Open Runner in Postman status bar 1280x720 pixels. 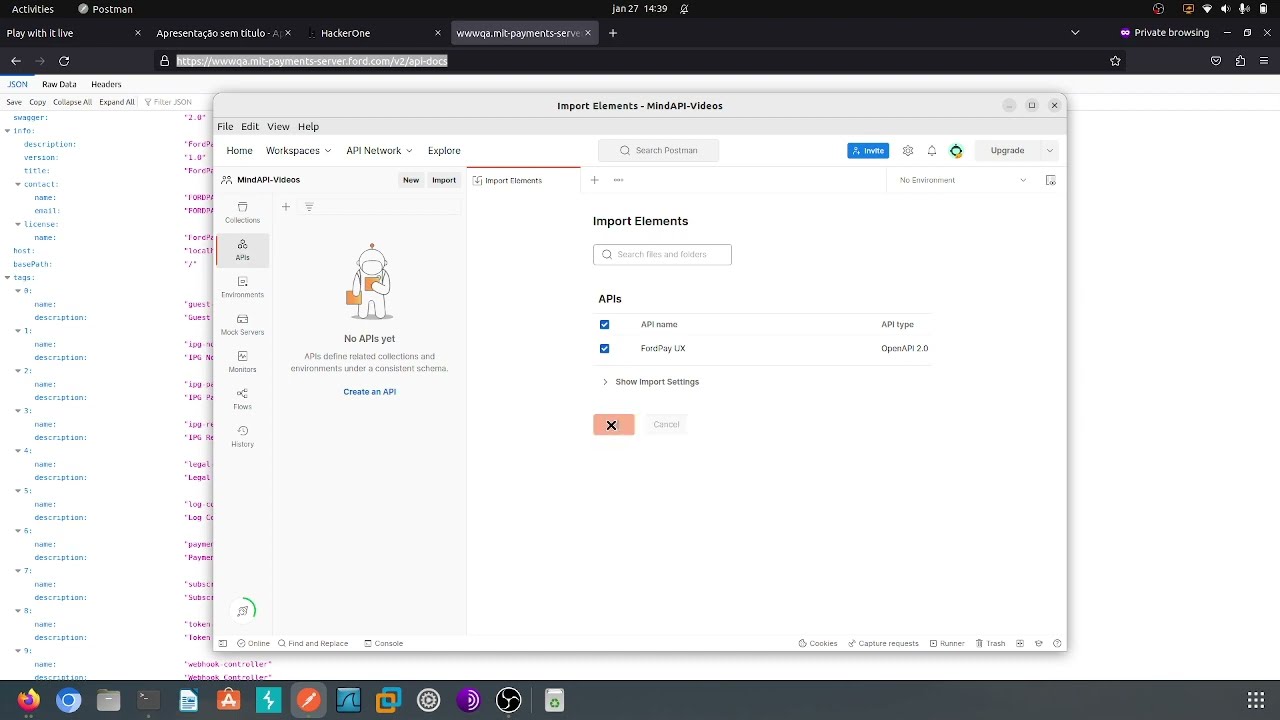pyautogui.click(x=947, y=643)
